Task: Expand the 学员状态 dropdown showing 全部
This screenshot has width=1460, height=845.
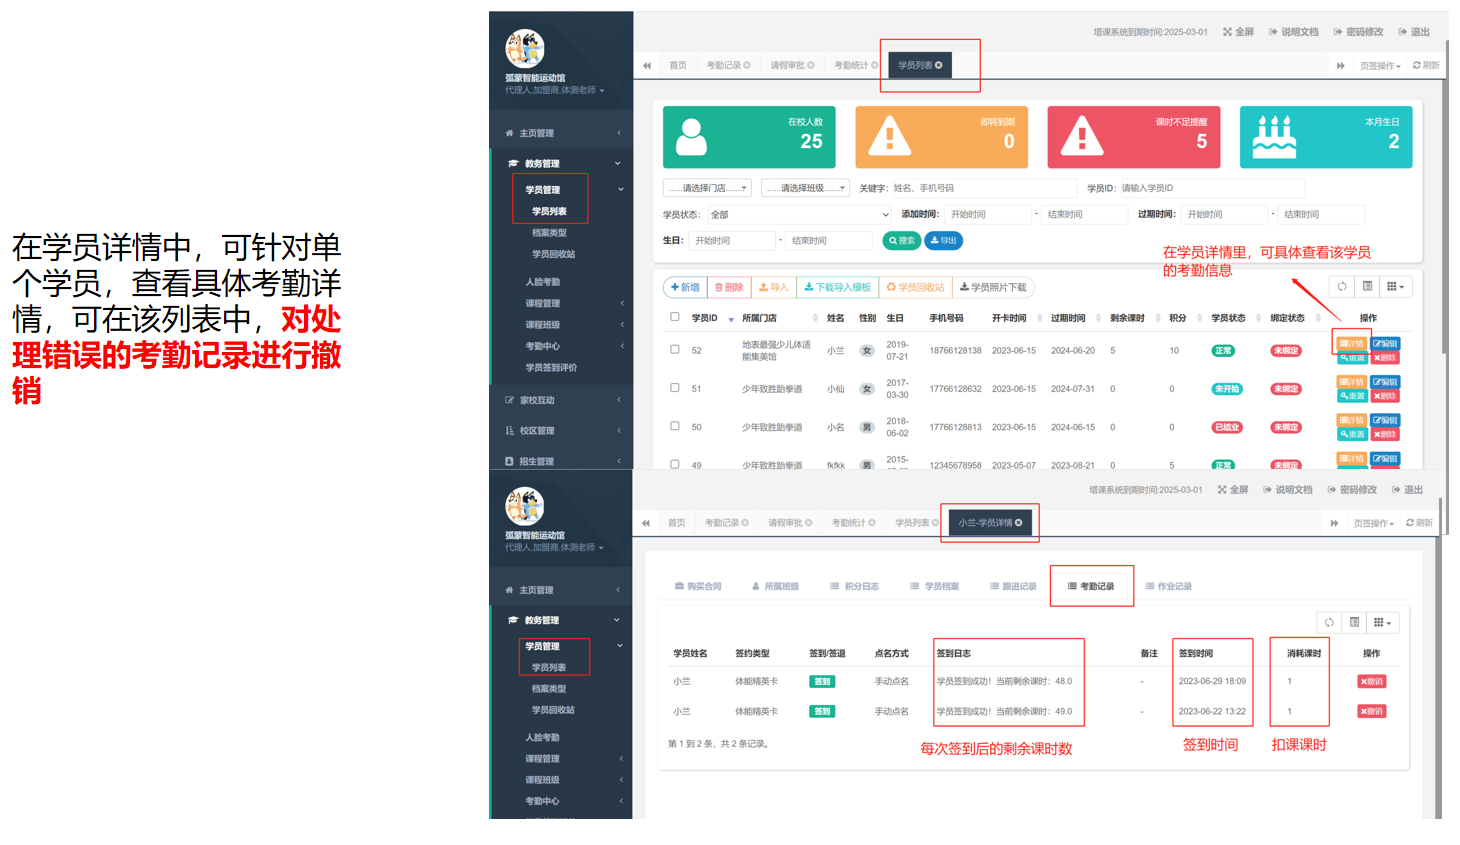Action: pos(797,215)
